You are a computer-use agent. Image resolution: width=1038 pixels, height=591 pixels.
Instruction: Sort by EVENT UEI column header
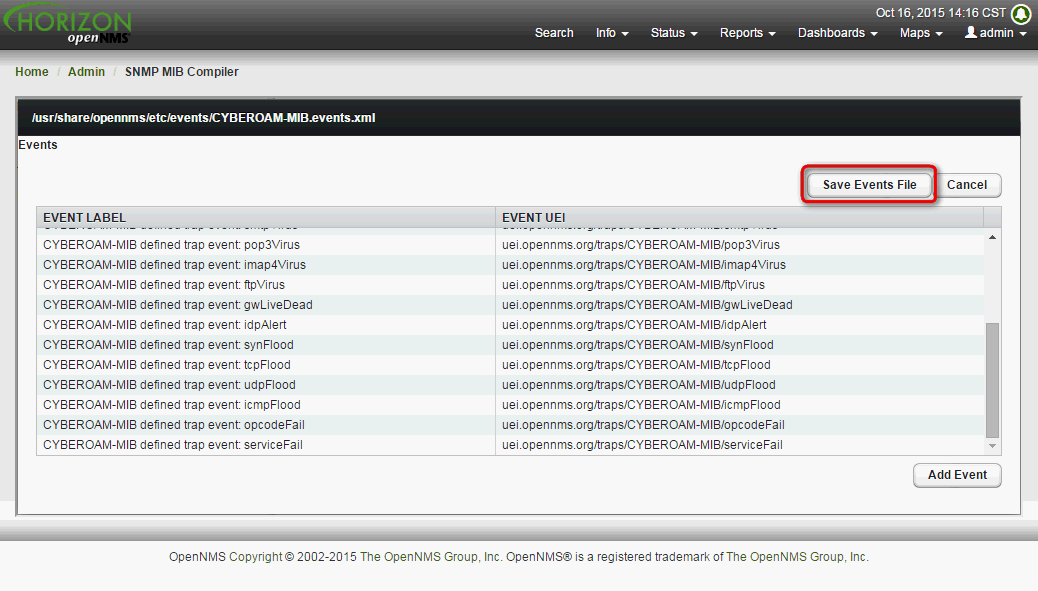tap(739, 217)
